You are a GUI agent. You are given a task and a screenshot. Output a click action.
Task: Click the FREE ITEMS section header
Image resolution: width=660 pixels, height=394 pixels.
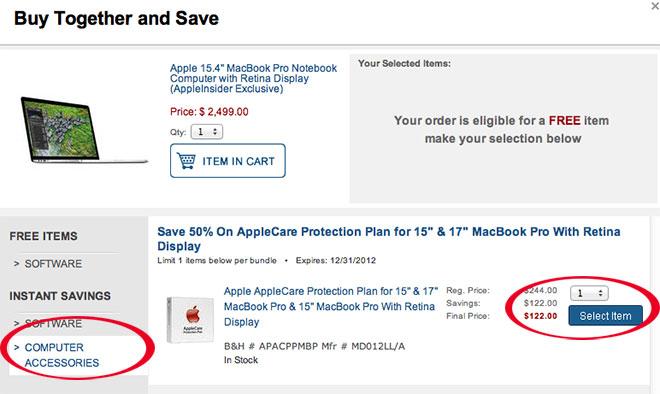click(43, 236)
